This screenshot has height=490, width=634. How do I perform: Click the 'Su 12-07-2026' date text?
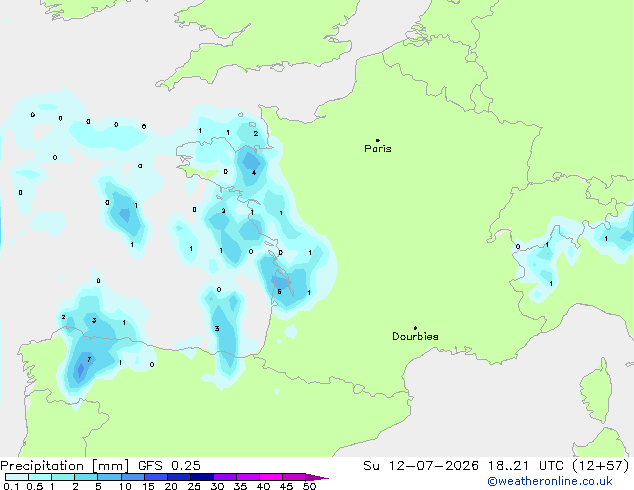coord(421,466)
